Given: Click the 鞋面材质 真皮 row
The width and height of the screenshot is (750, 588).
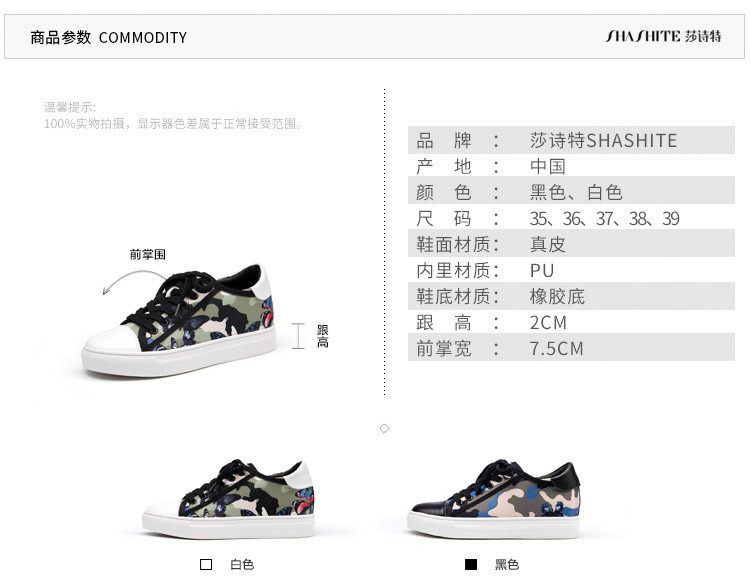Looking at the screenshot, I should point(571,244).
